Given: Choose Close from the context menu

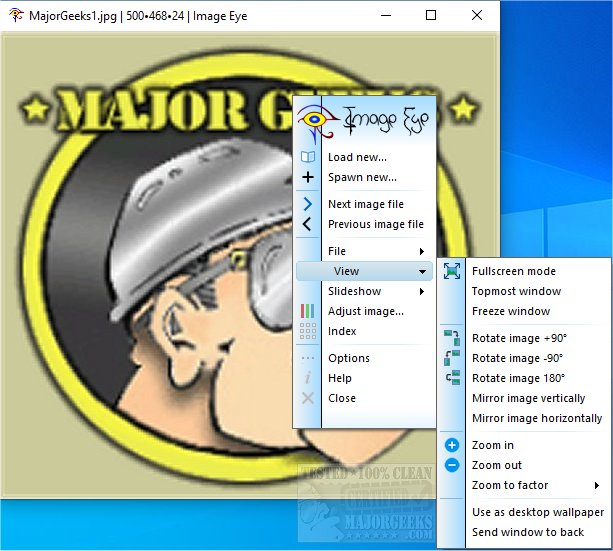Looking at the screenshot, I should point(365,398).
